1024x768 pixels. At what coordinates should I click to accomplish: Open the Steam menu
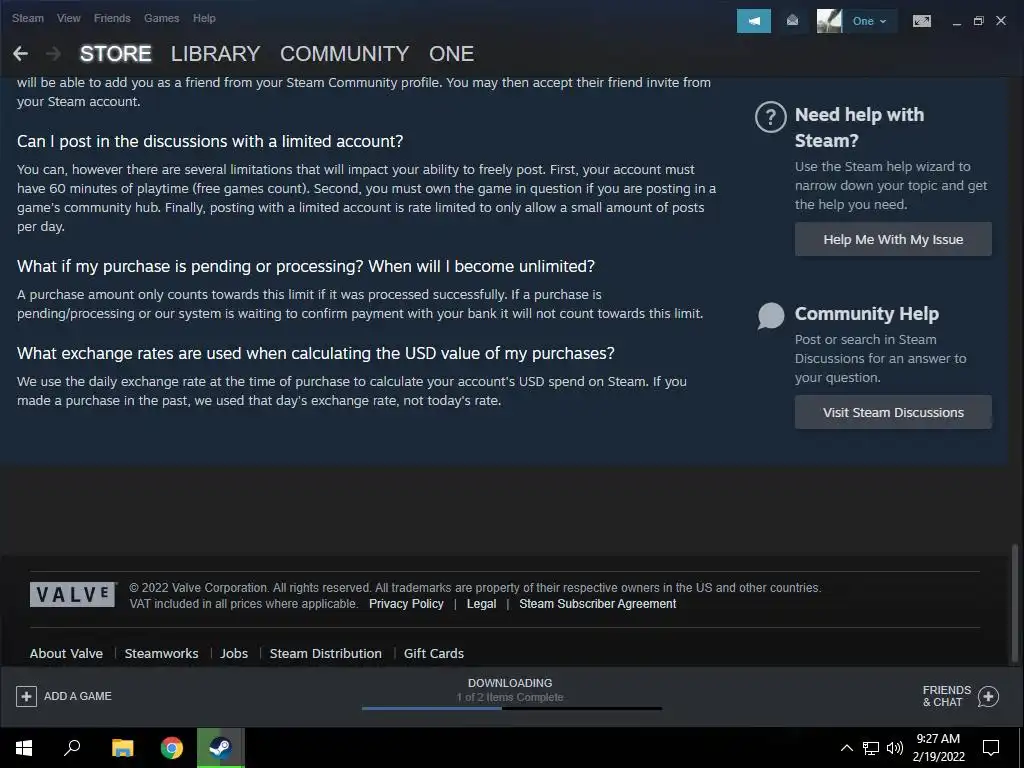click(28, 18)
